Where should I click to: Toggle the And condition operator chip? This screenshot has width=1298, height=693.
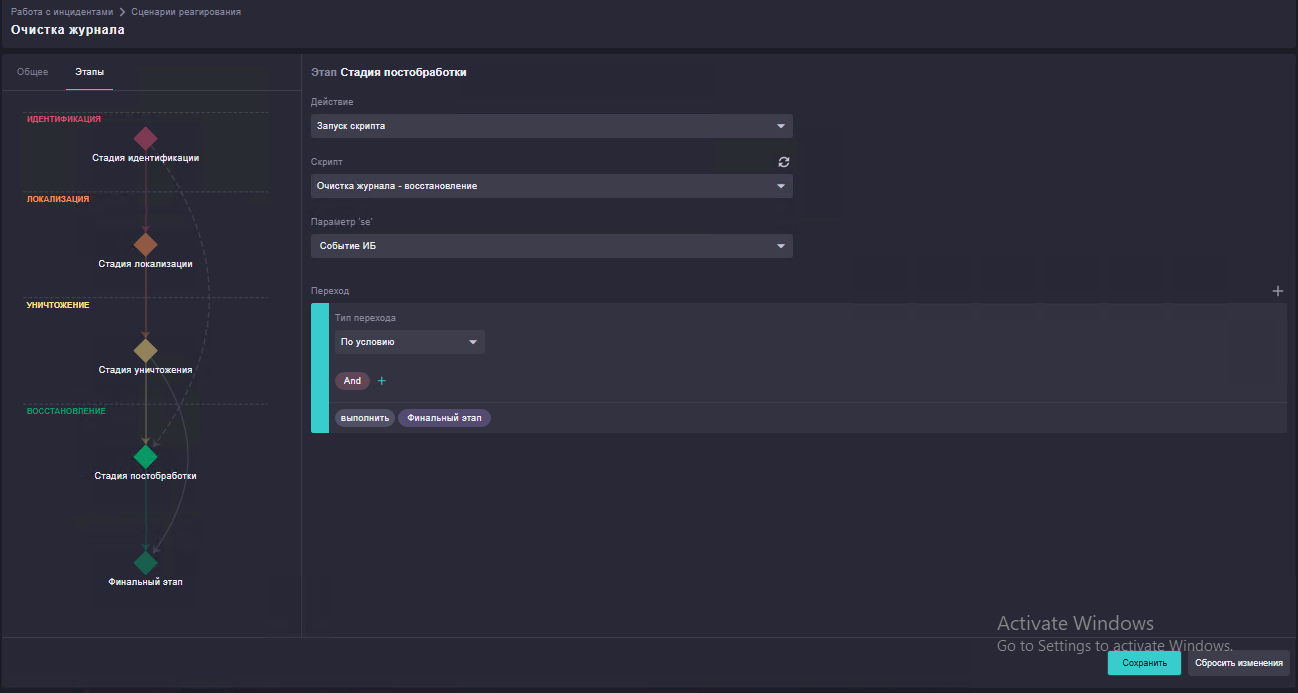352,381
